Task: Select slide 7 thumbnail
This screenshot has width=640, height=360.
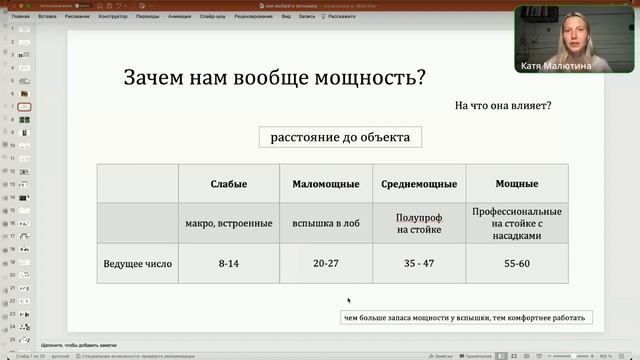Action: (x=24, y=107)
